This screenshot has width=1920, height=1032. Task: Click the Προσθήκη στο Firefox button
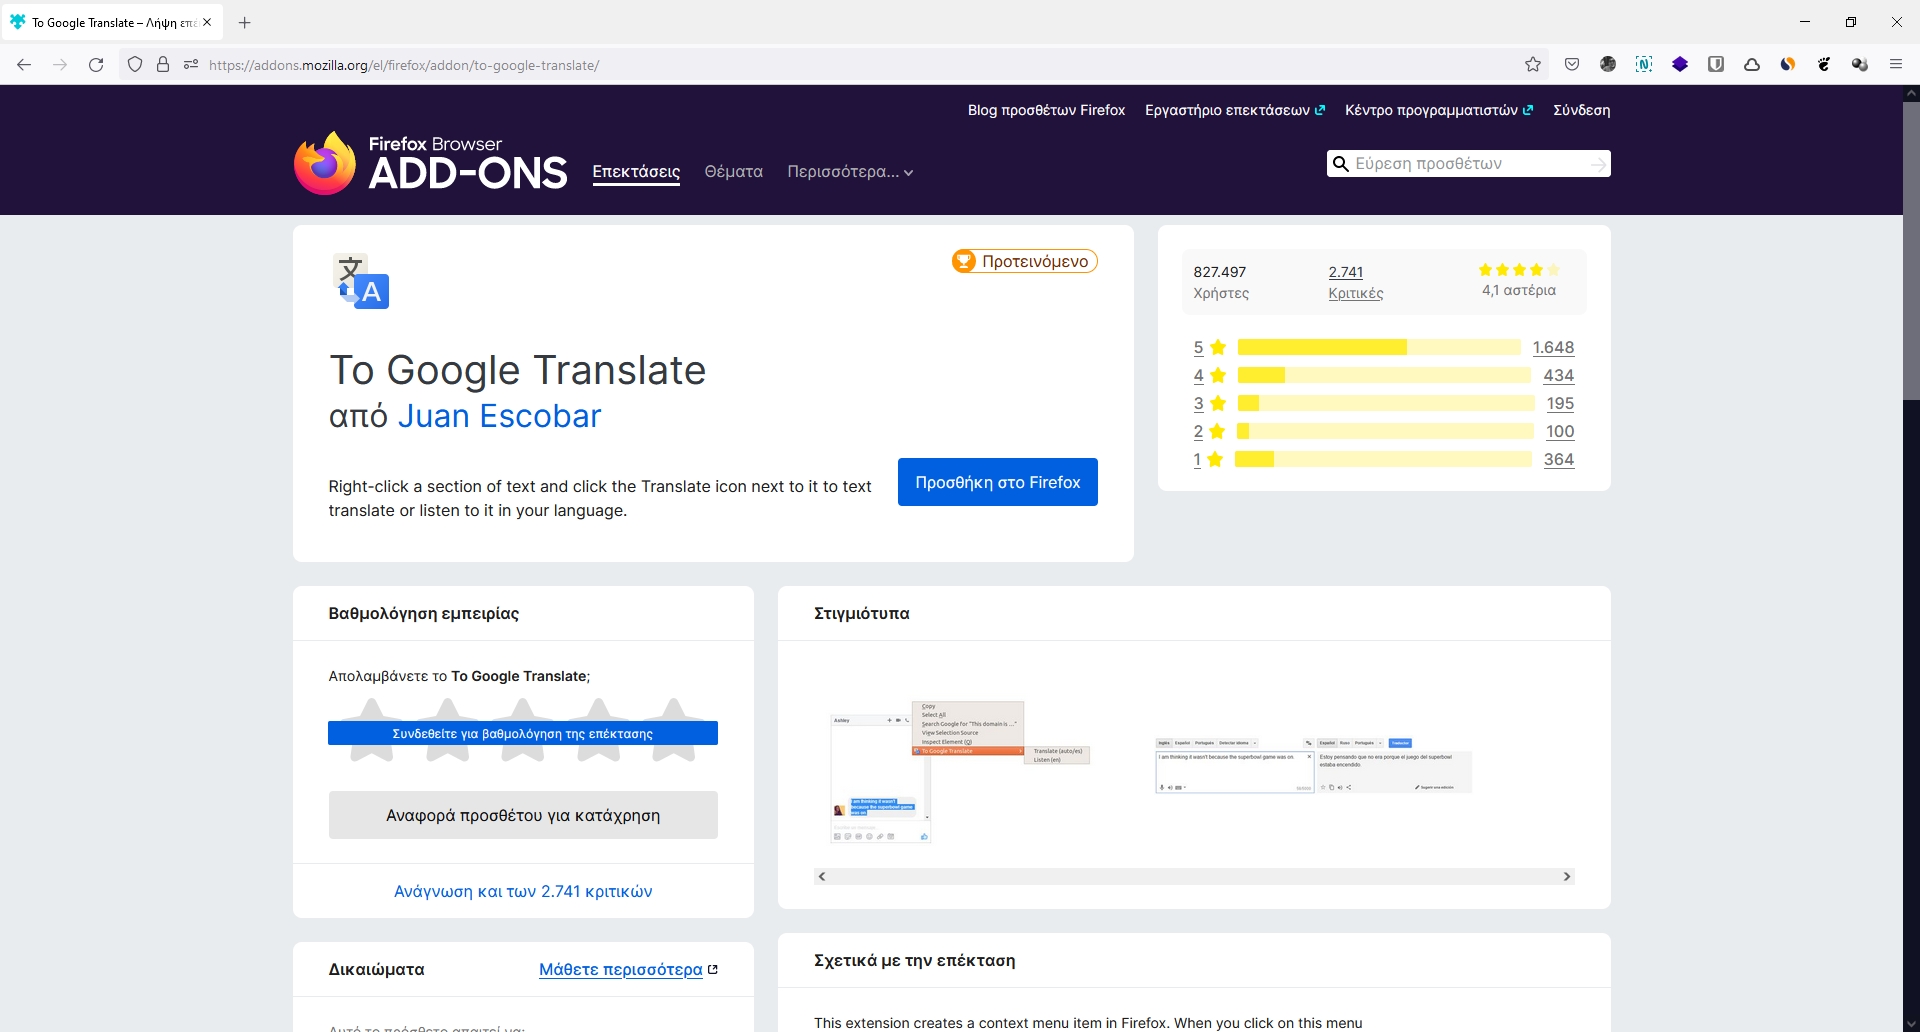[997, 482]
